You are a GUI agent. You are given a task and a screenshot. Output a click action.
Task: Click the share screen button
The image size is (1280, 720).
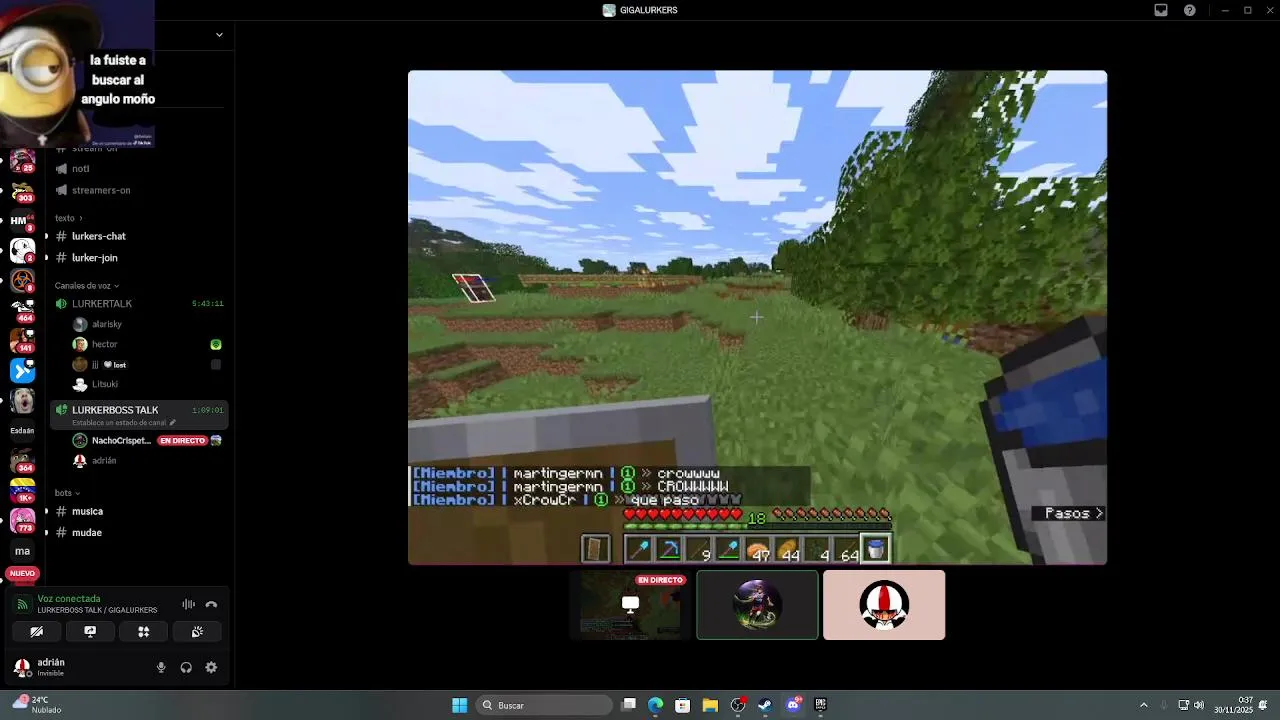tap(90, 632)
